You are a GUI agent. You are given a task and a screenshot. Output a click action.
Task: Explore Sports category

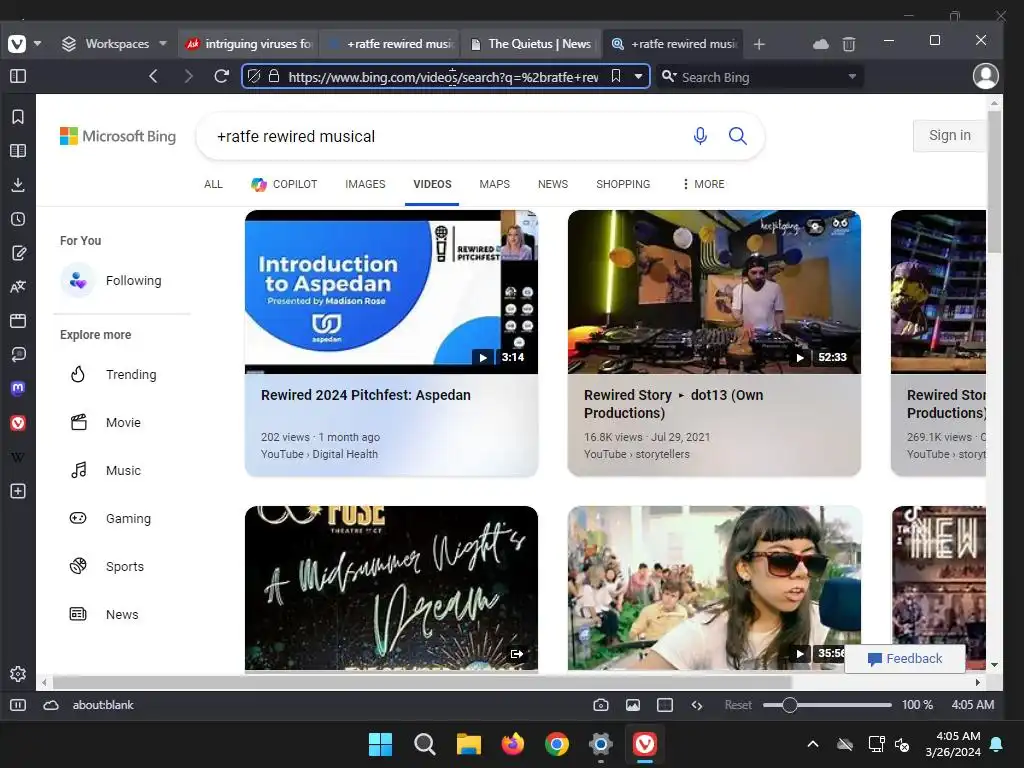click(x=106, y=566)
